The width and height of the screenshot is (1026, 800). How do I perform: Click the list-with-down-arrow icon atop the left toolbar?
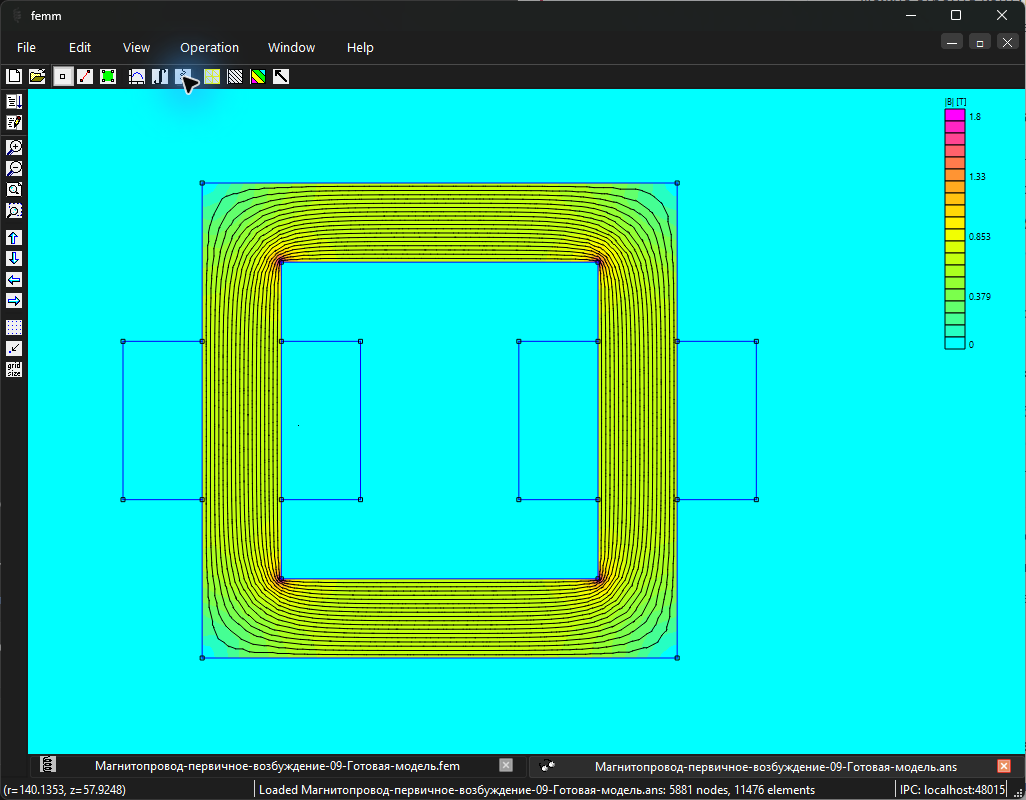(14, 101)
